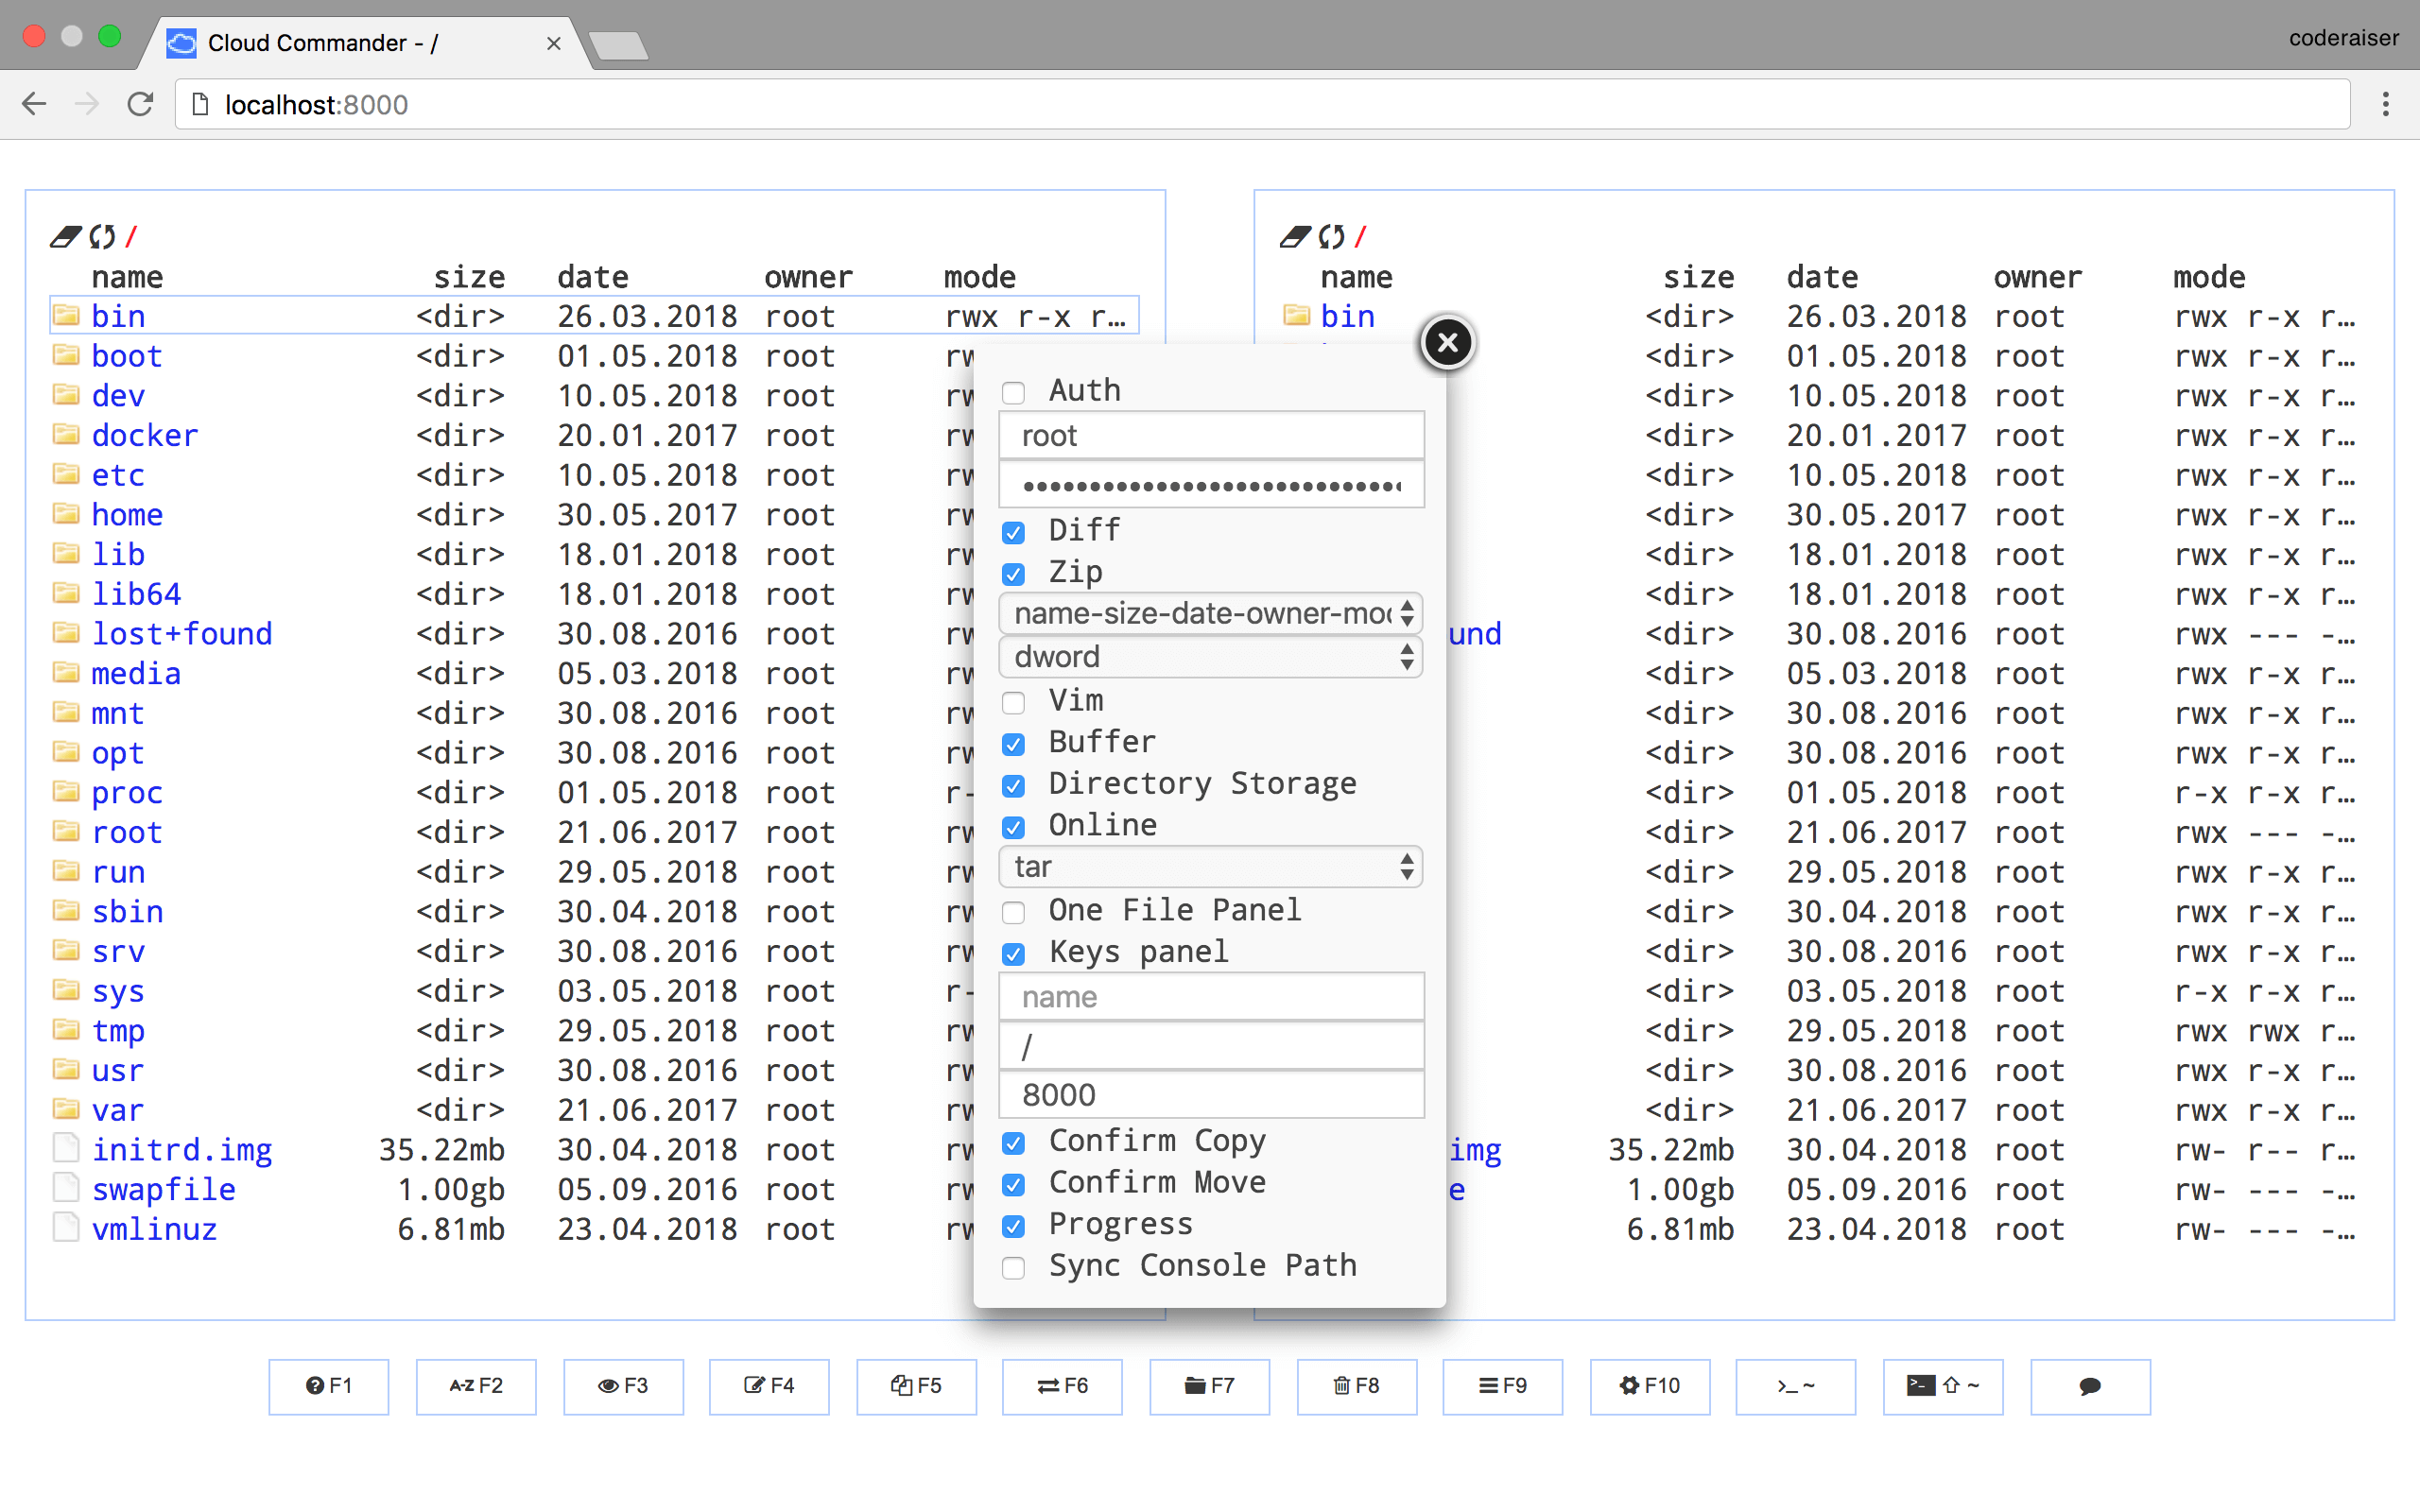Image resolution: width=2420 pixels, height=1512 pixels.
Task: Create a folder with the F7 icon
Action: click(x=1209, y=1386)
